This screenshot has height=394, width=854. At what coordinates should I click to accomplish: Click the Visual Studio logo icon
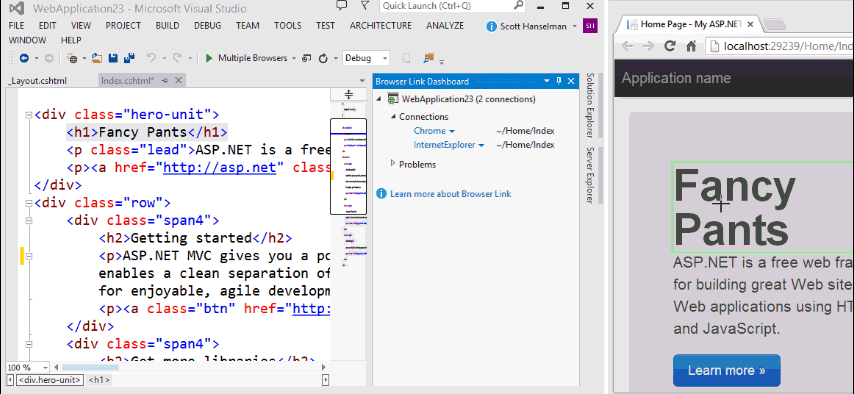16,8
